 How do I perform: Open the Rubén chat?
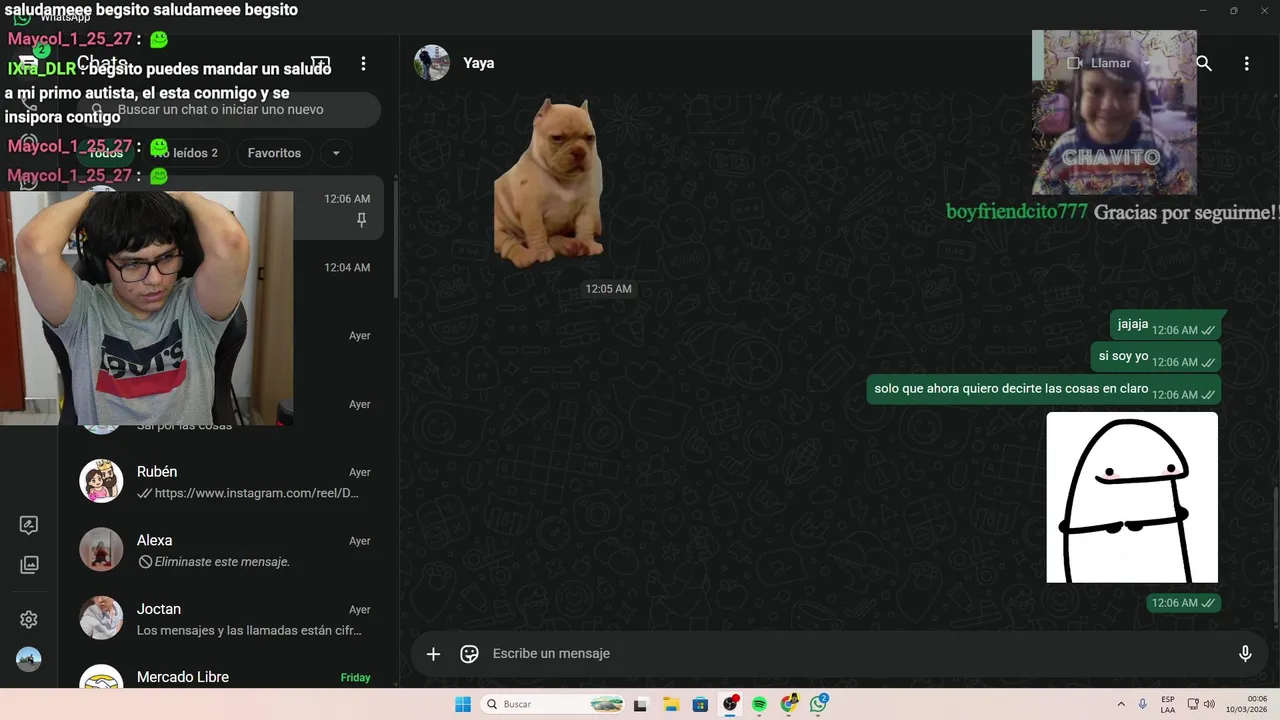[x=226, y=482]
